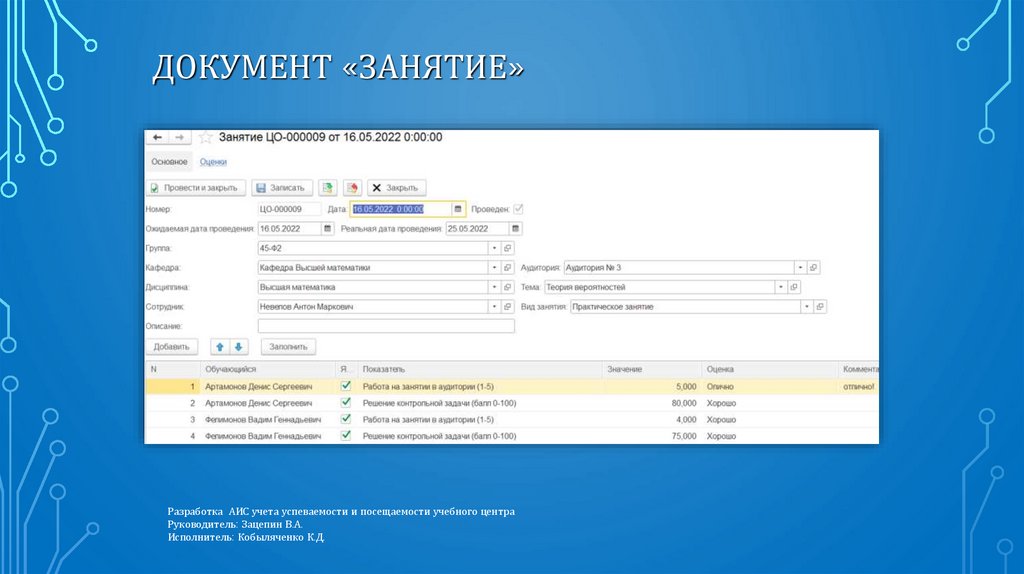Viewport: 1024px width, 574px height.
Task: Toggle attendance checkbox in row 1
Action: click(x=345, y=386)
